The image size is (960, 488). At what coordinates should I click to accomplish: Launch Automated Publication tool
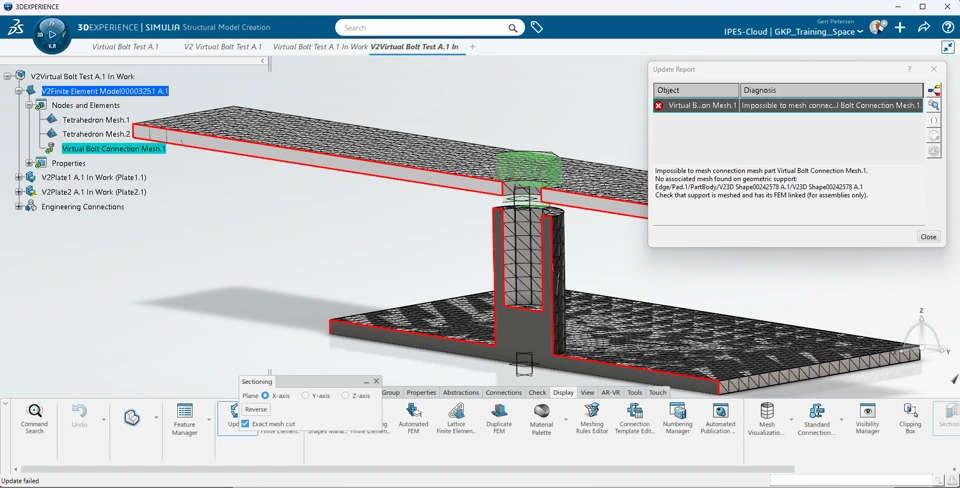click(720, 419)
